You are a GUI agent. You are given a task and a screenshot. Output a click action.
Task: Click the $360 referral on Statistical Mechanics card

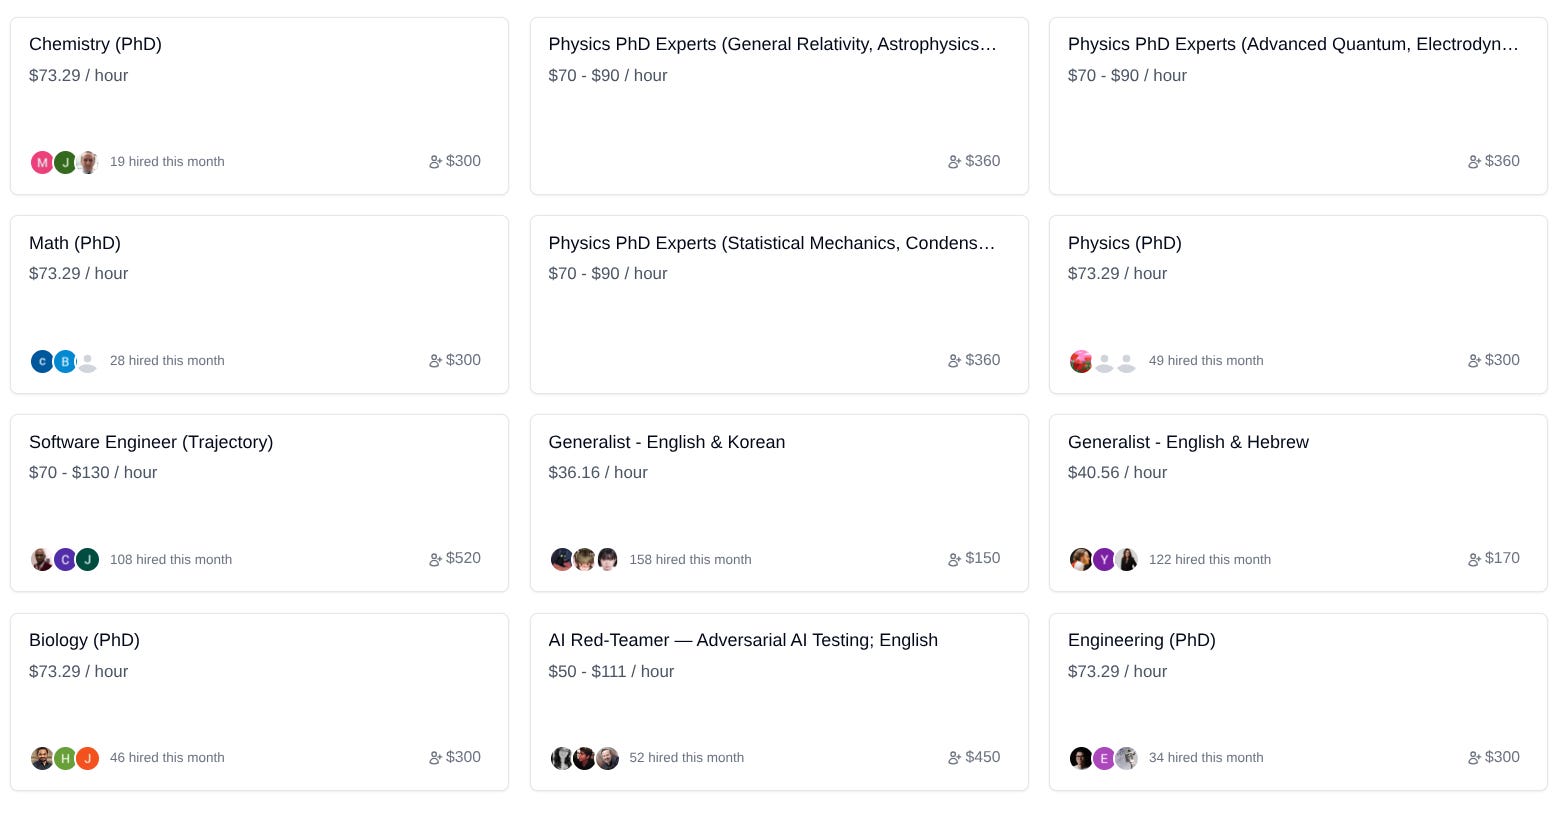click(974, 360)
